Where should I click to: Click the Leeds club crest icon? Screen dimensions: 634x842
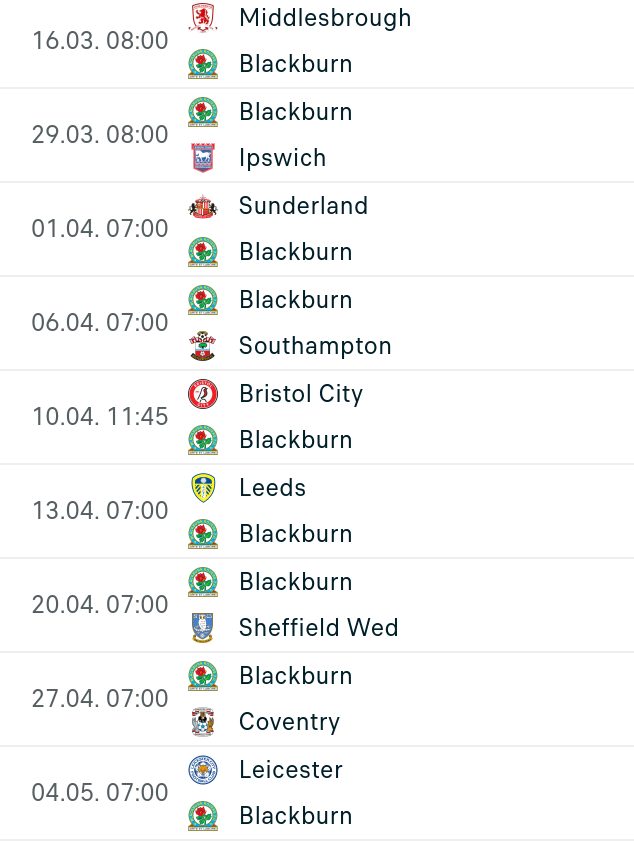[203, 488]
